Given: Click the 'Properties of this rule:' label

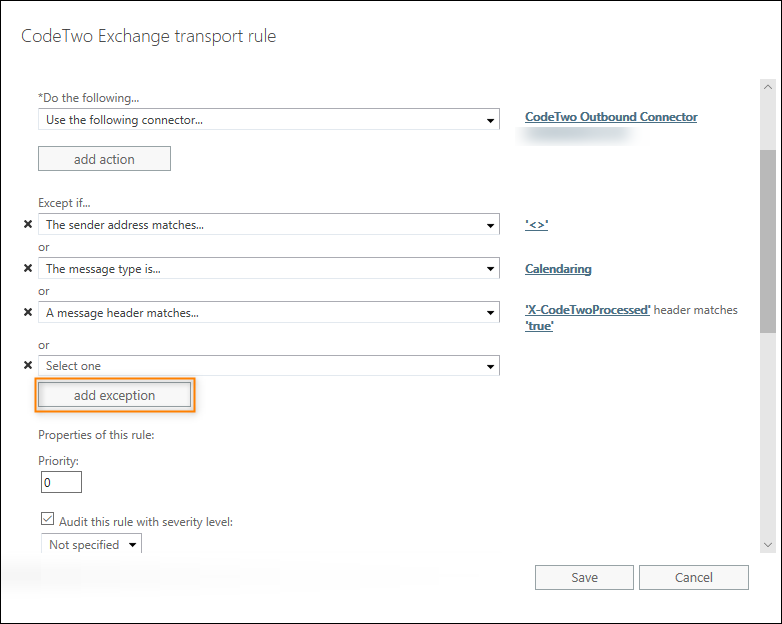Looking at the screenshot, I should pos(96,435).
